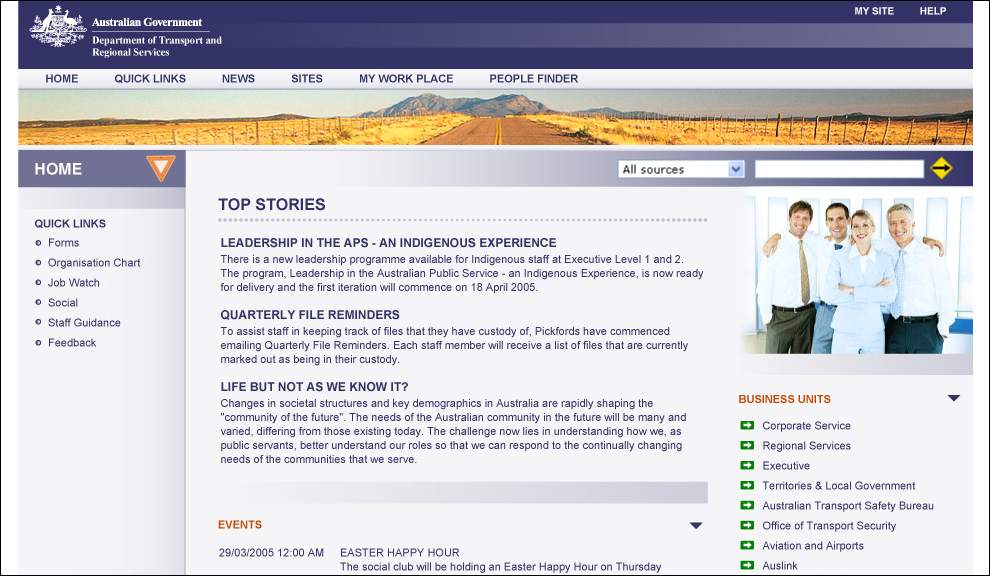Click green arrow icon beside Aviation and Airports
Viewport: 990px width, 576px height.
tap(747, 546)
